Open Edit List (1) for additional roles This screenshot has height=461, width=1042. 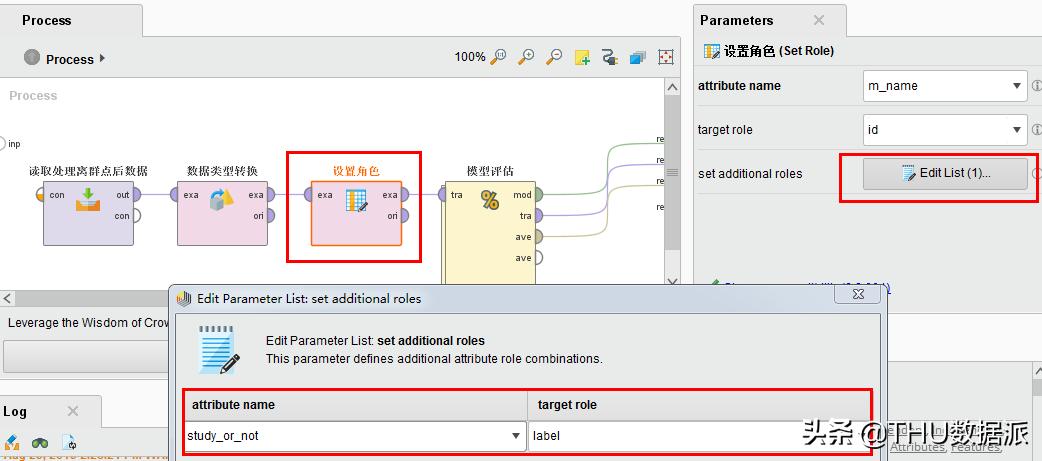coord(945,173)
